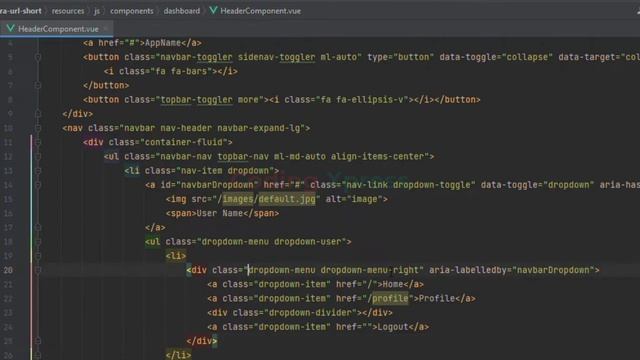
Task: Open the ra-url-short breadcrumb root
Action: [20, 11]
